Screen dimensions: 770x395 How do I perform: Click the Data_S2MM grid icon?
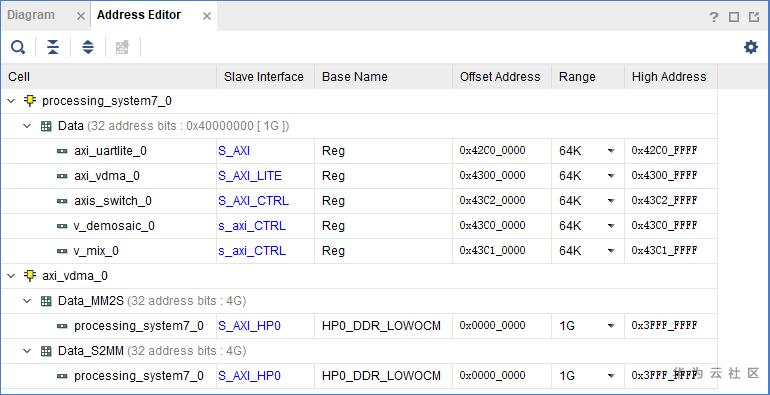tap(46, 351)
